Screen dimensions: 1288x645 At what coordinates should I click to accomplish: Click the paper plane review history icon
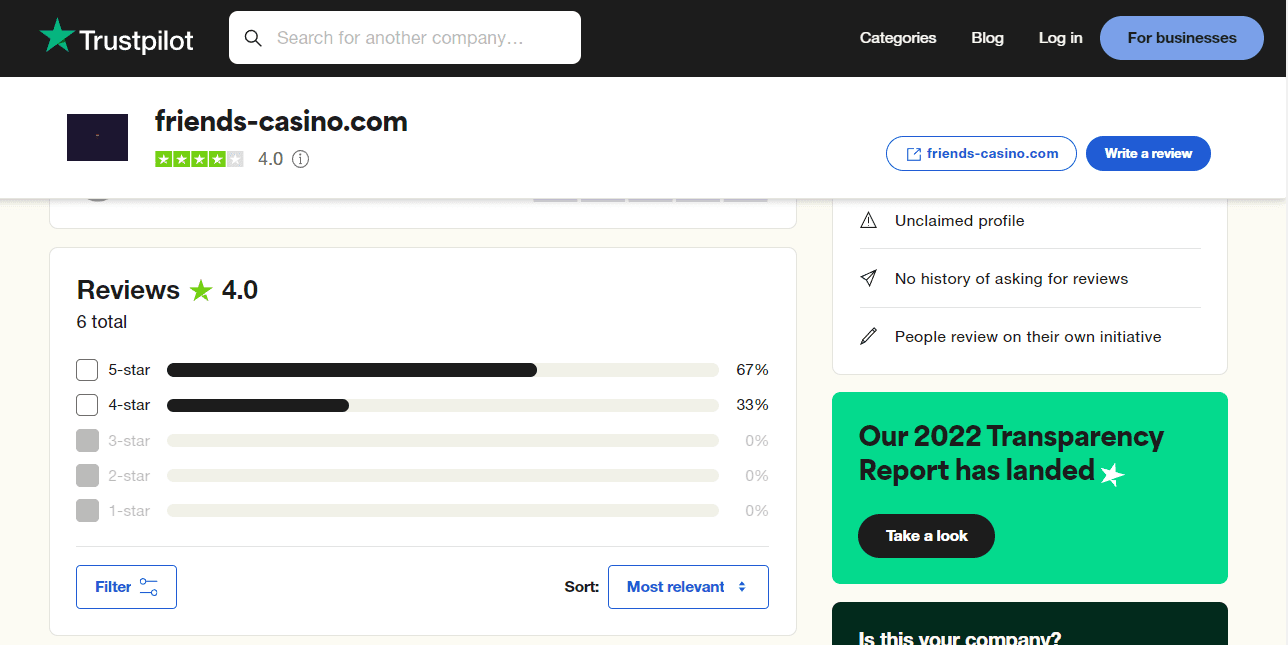pos(868,279)
